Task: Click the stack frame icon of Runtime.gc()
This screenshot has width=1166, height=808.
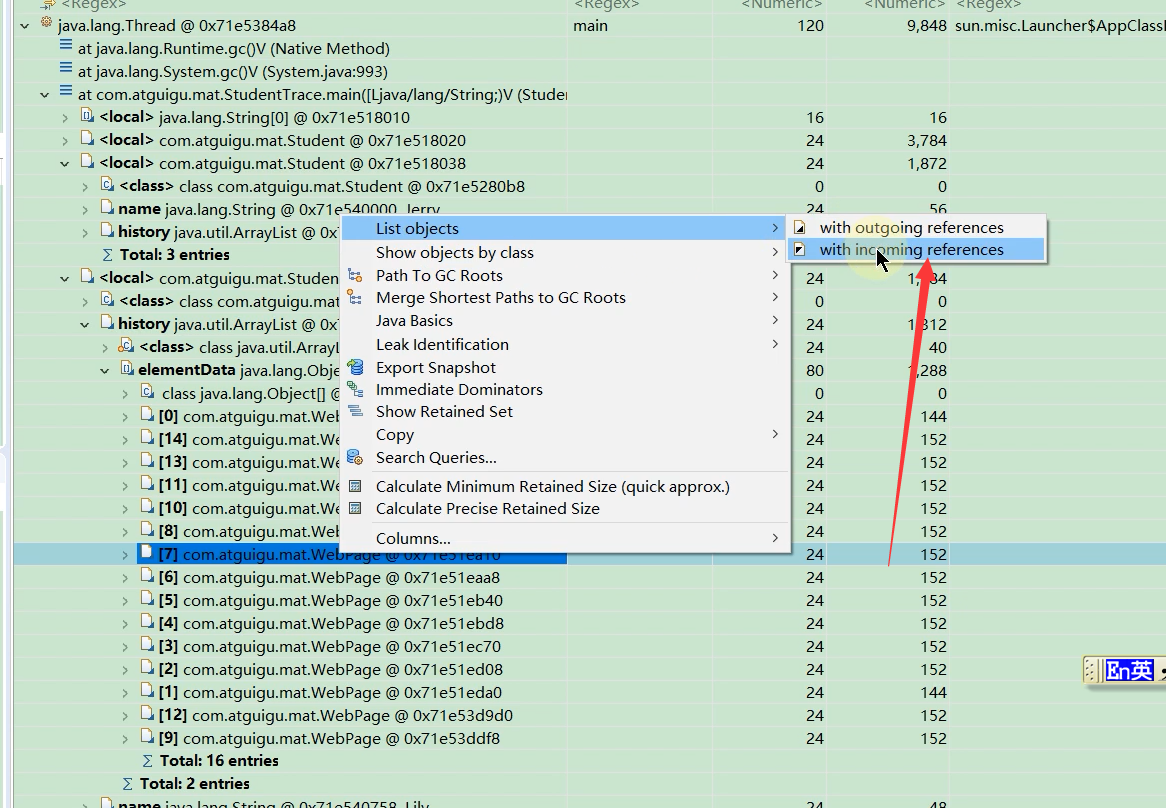Action: (66, 47)
